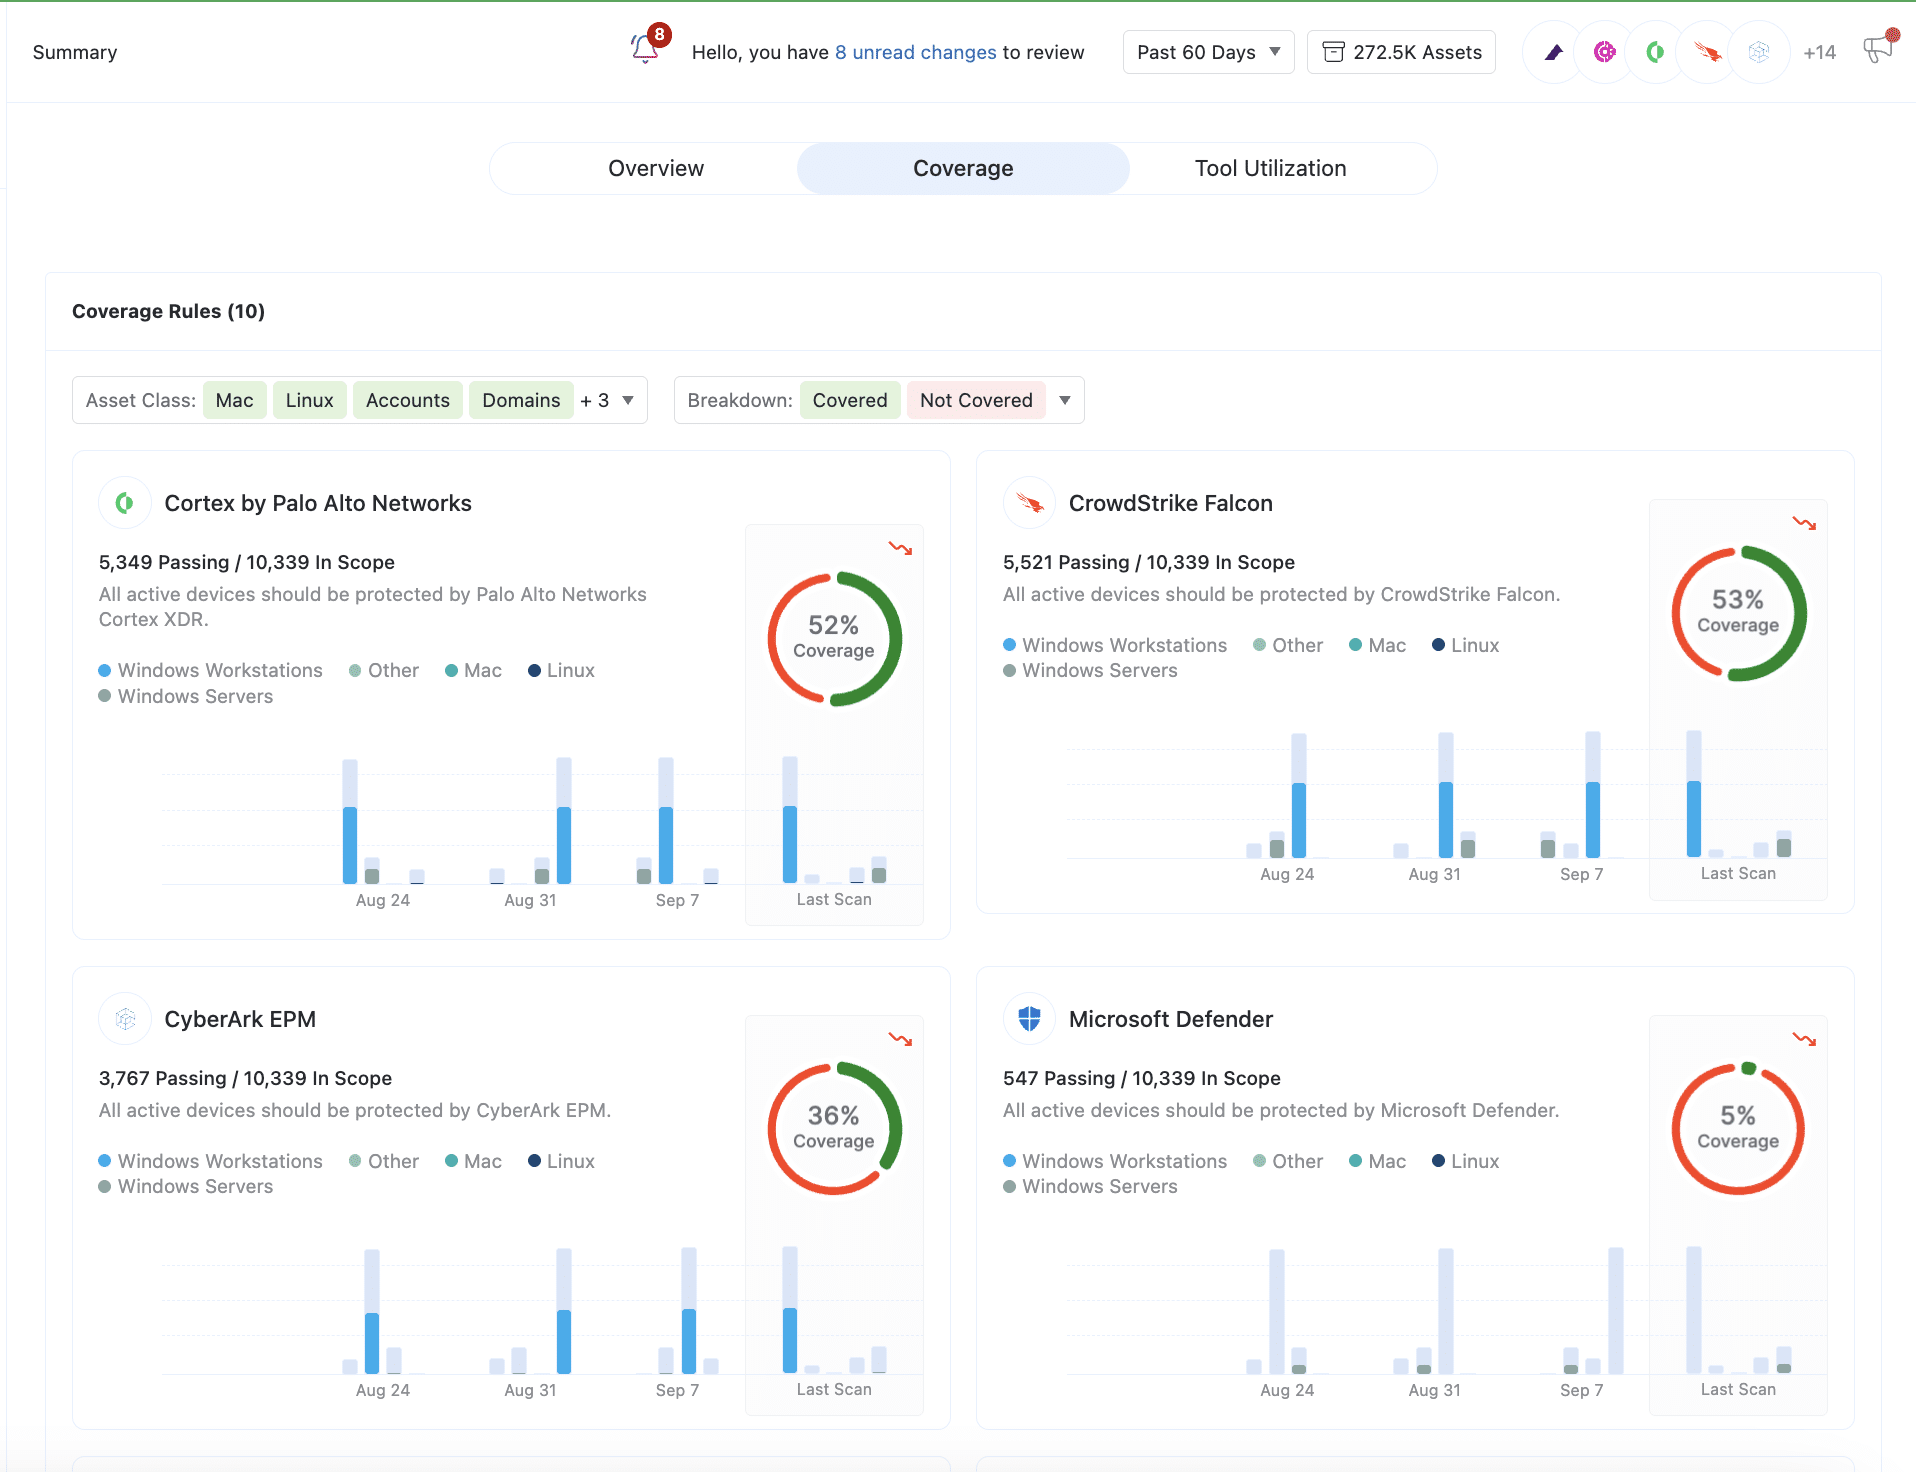Open the 8 unread changes link
This screenshot has height=1472, width=1916.
tap(915, 52)
